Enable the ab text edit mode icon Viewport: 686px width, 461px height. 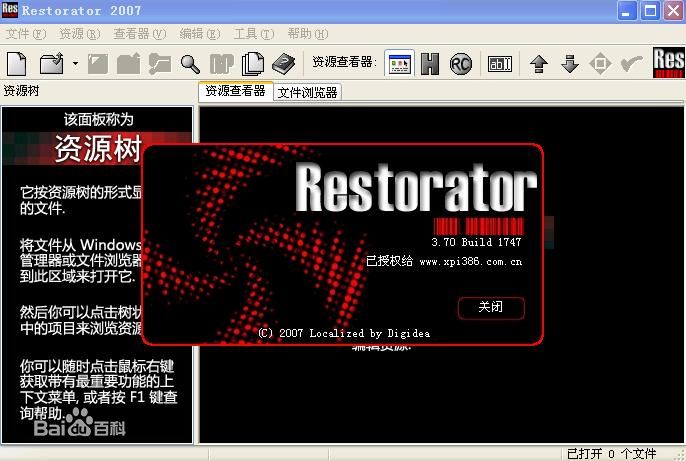(500, 64)
